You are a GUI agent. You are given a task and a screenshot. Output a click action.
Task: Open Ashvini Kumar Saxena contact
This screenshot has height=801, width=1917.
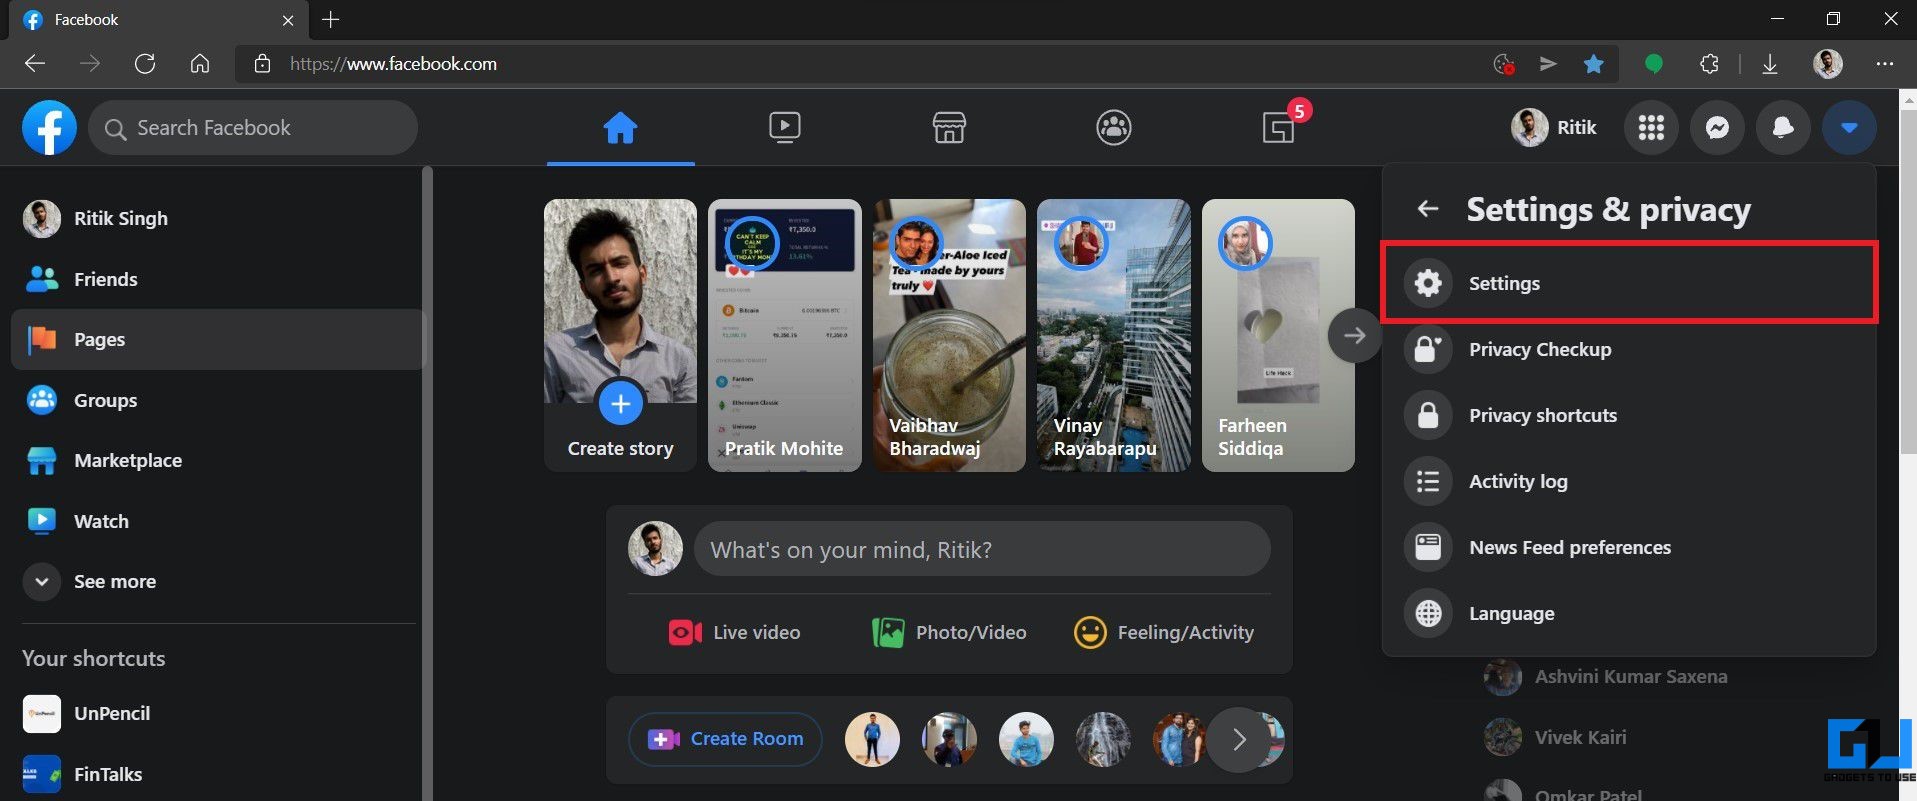click(x=1605, y=676)
